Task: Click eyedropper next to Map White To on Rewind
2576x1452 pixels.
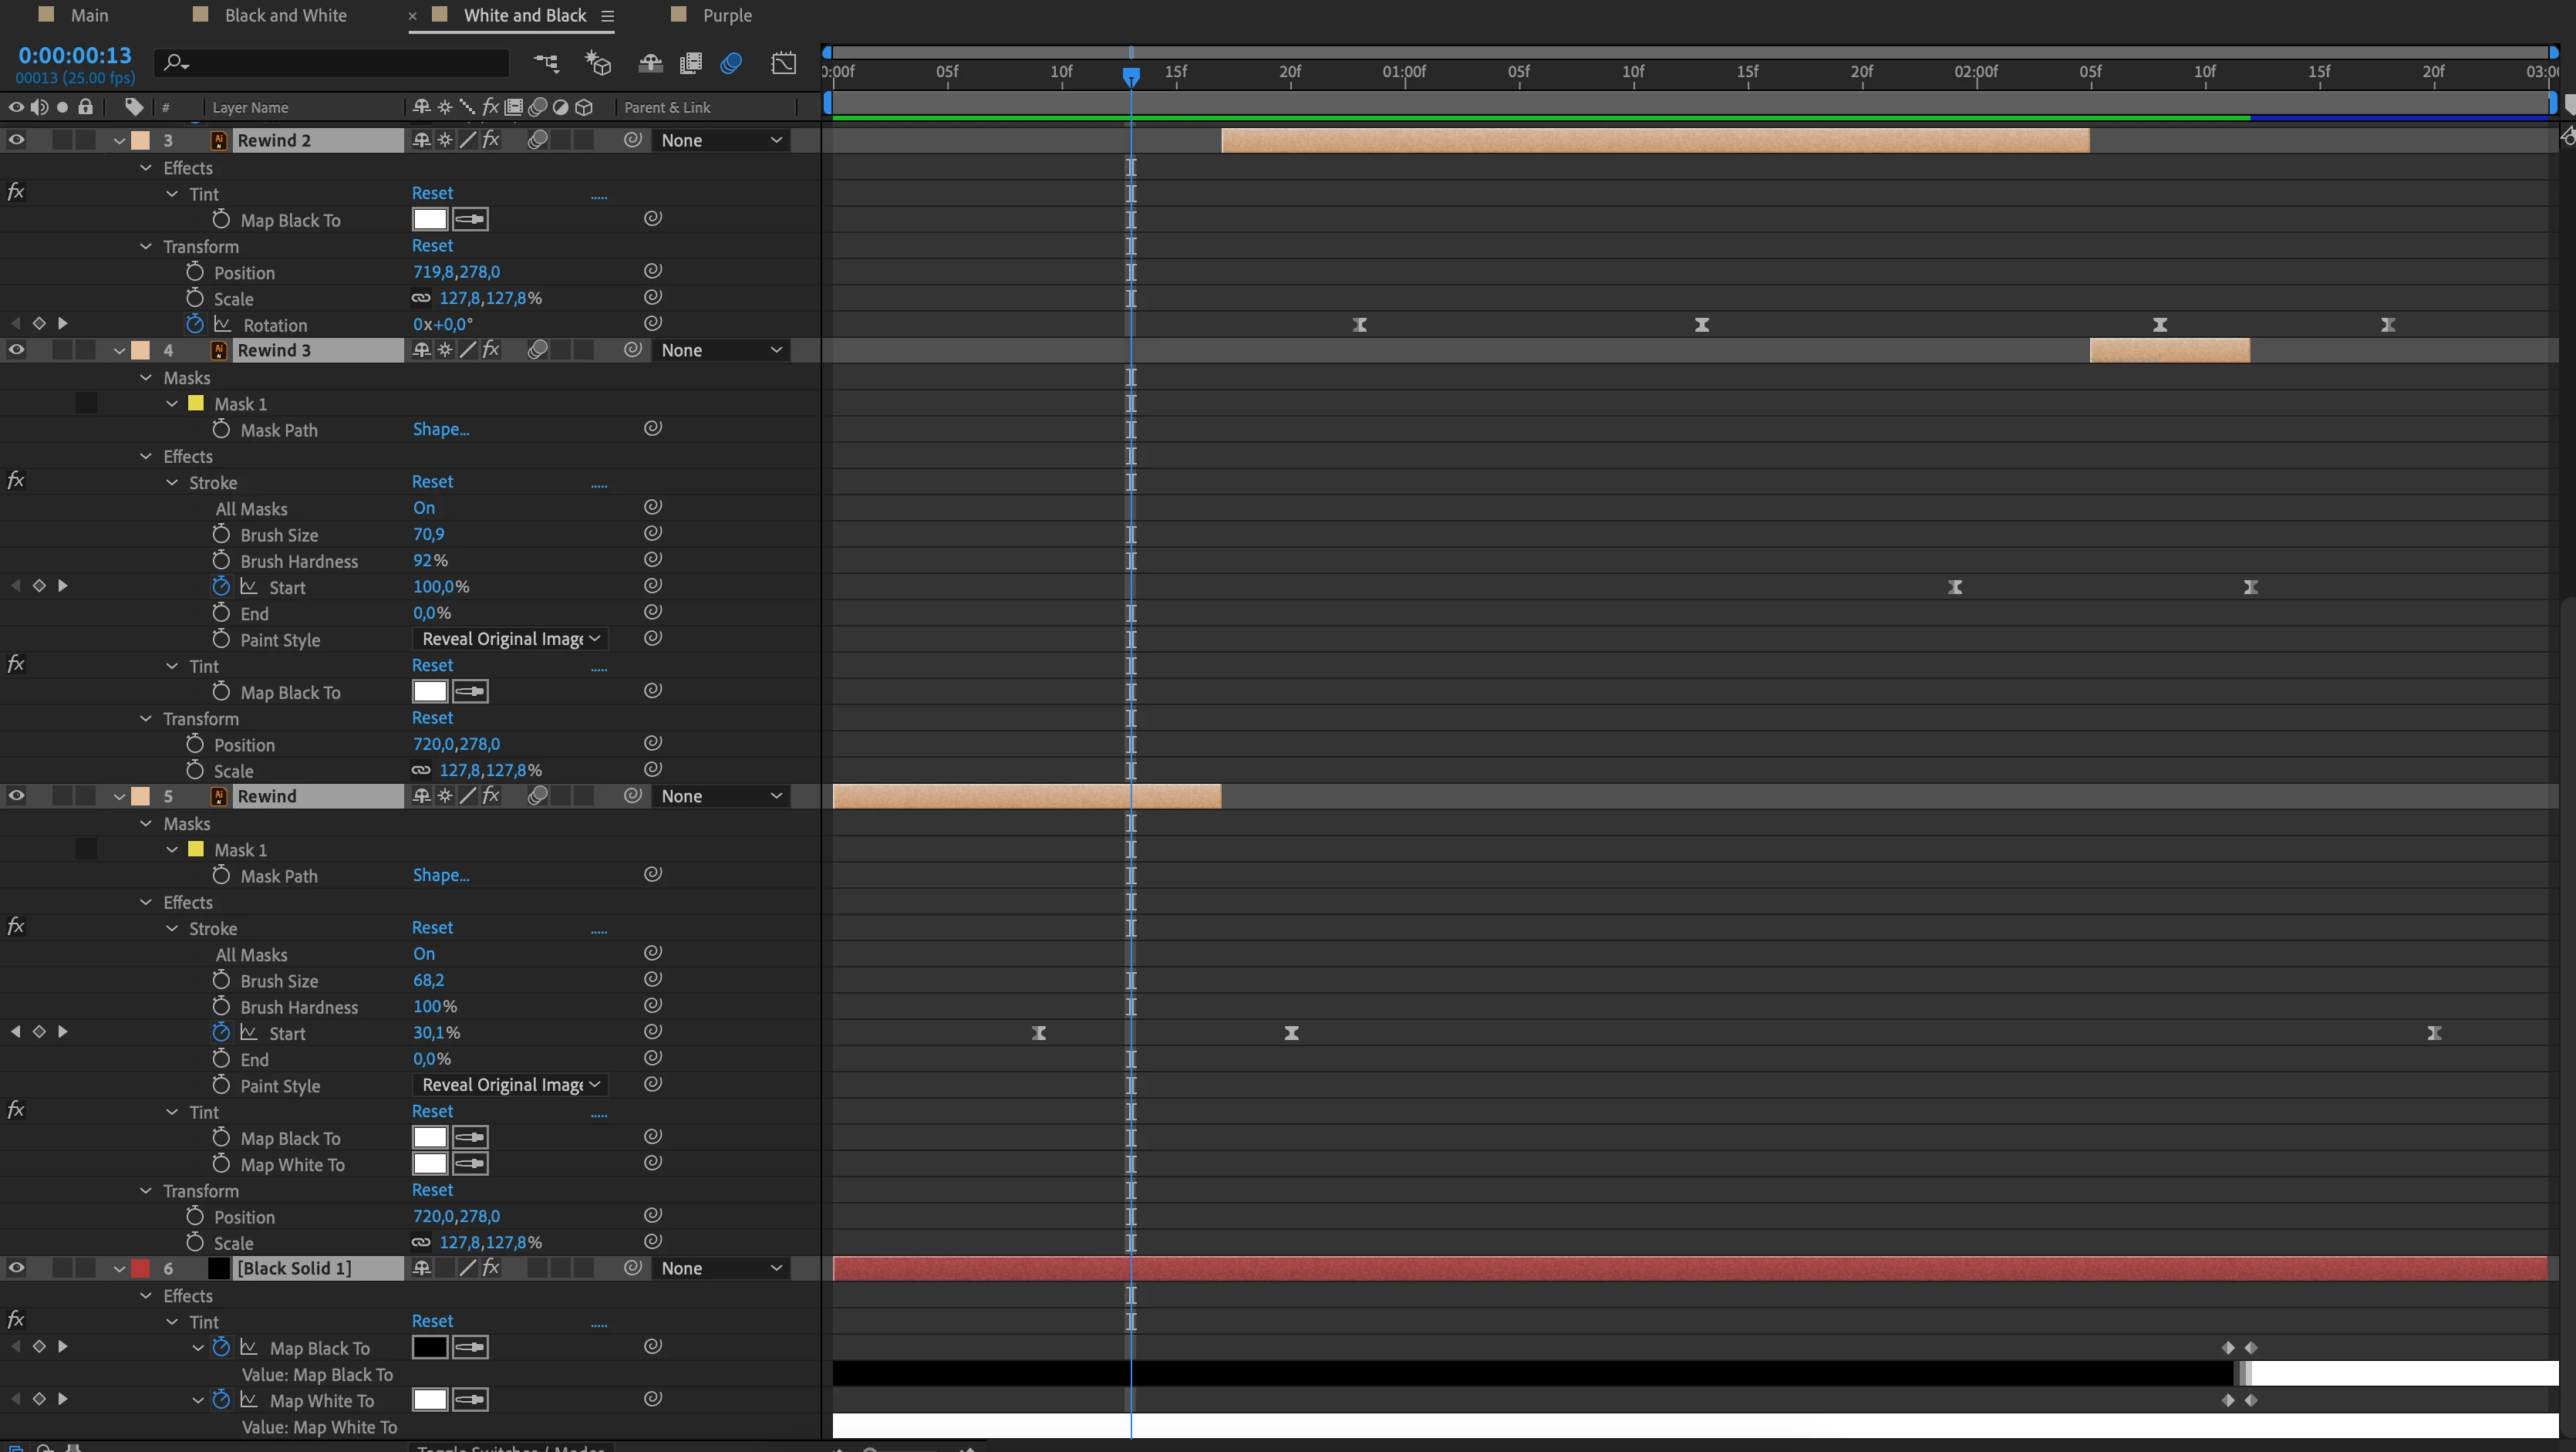Action: click(470, 1164)
